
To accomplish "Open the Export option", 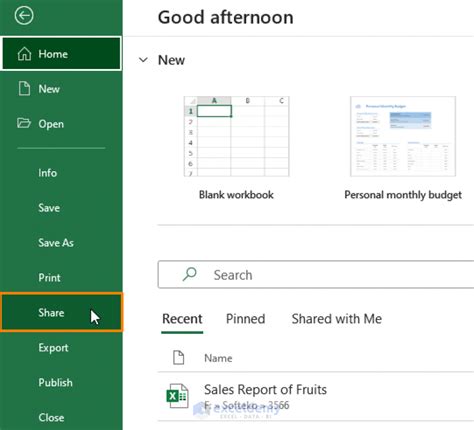I will (x=61, y=348).
